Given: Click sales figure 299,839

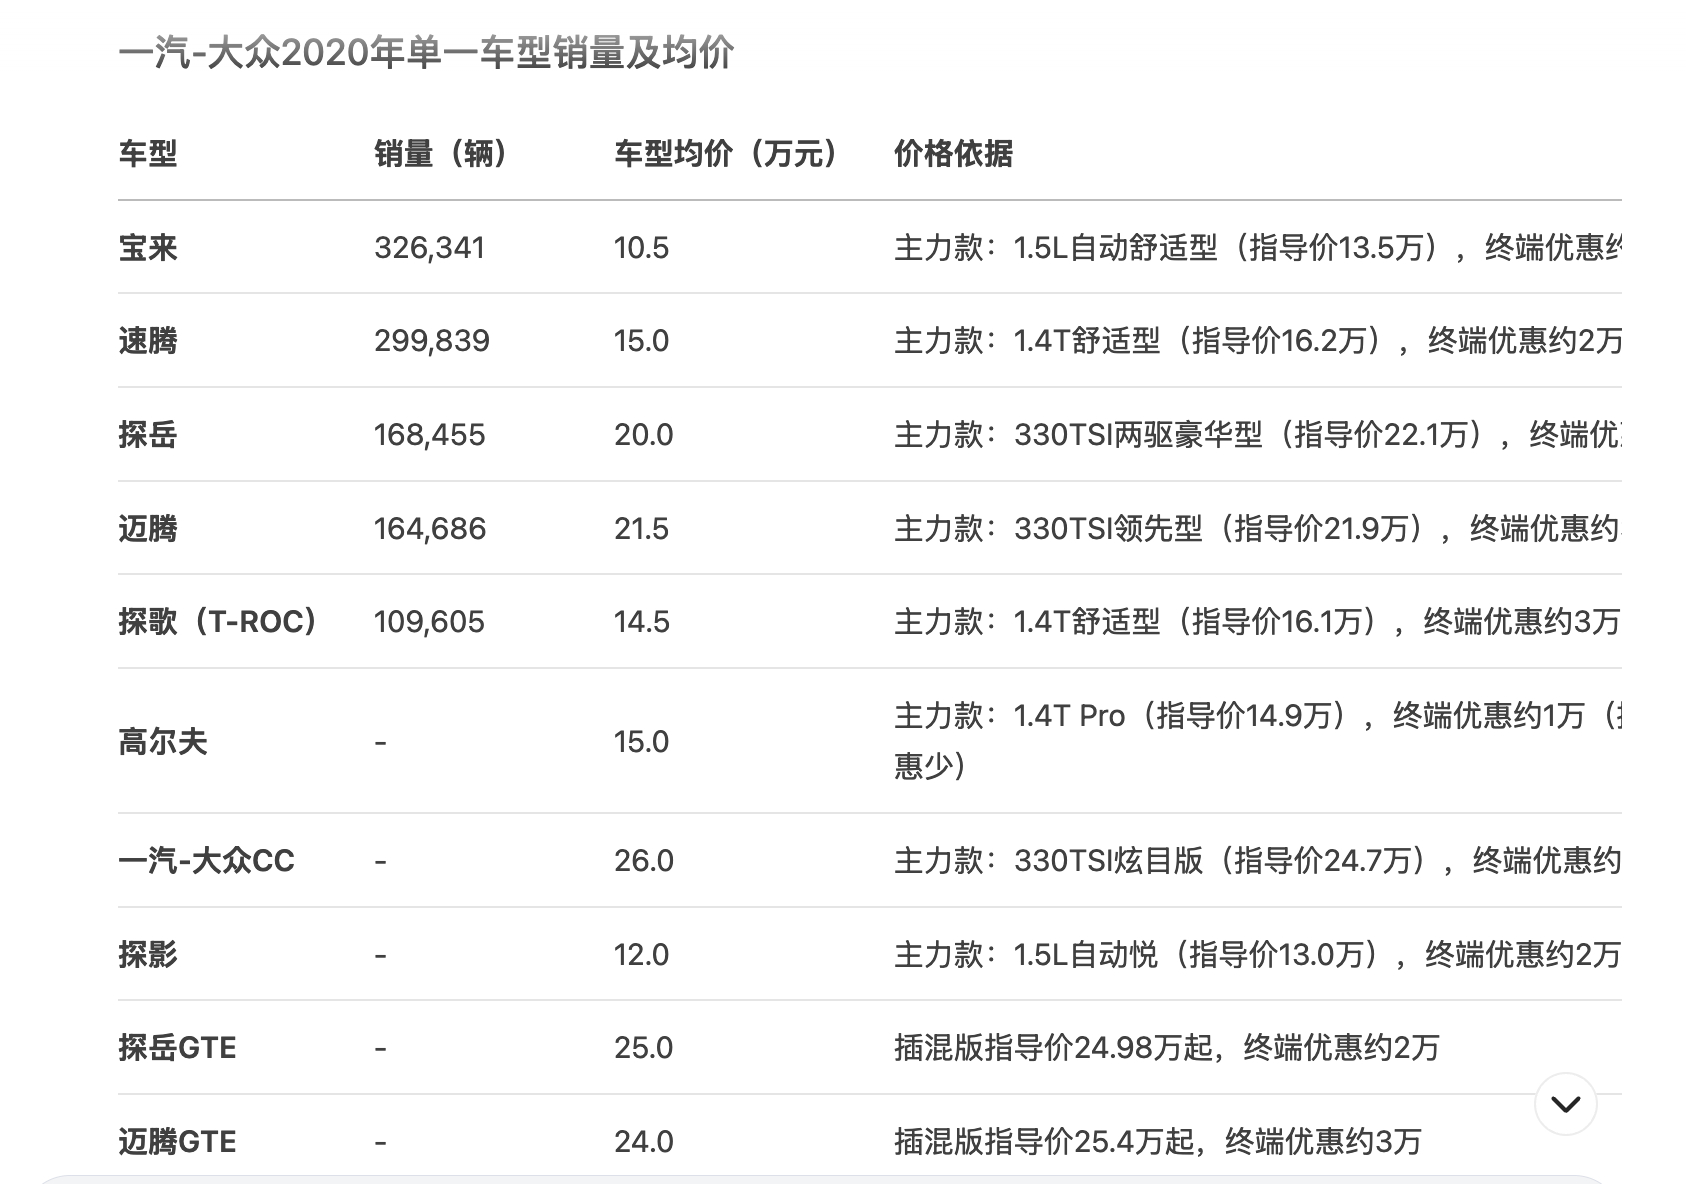Looking at the screenshot, I should click(x=432, y=341).
